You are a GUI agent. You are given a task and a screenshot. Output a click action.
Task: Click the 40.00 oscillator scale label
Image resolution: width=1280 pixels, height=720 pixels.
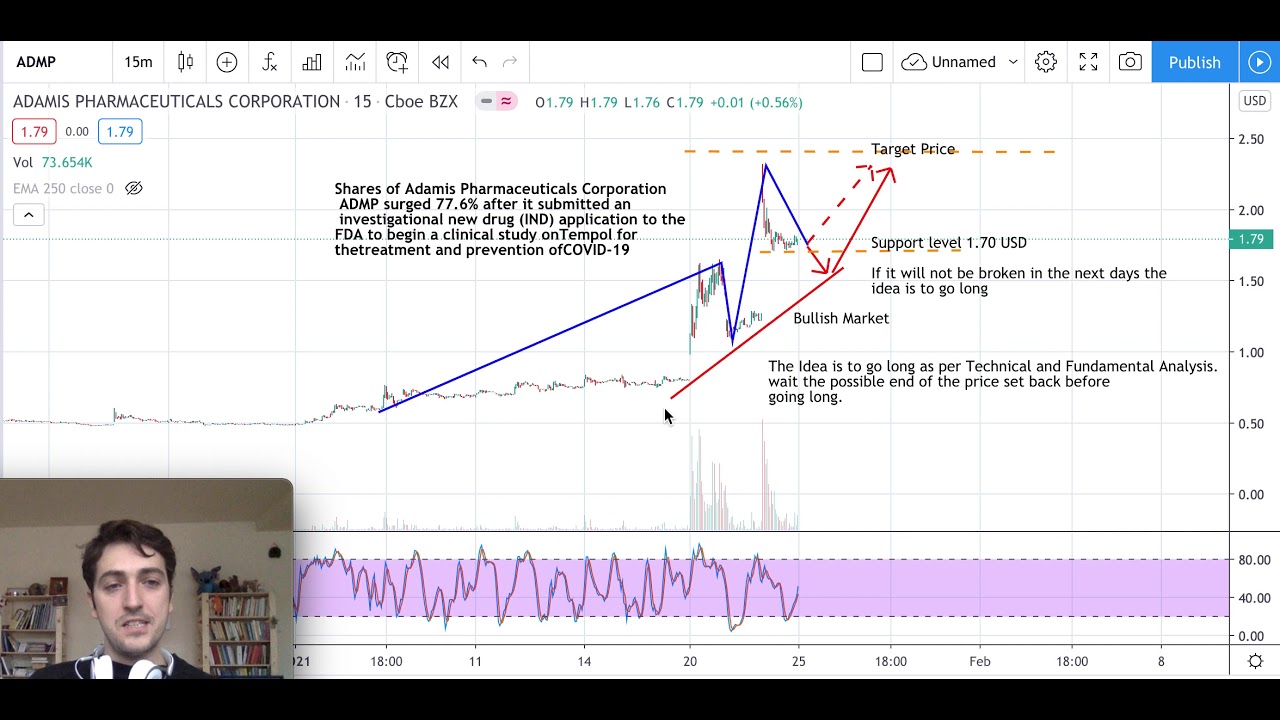pyautogui.click(x=1253, y=598)
